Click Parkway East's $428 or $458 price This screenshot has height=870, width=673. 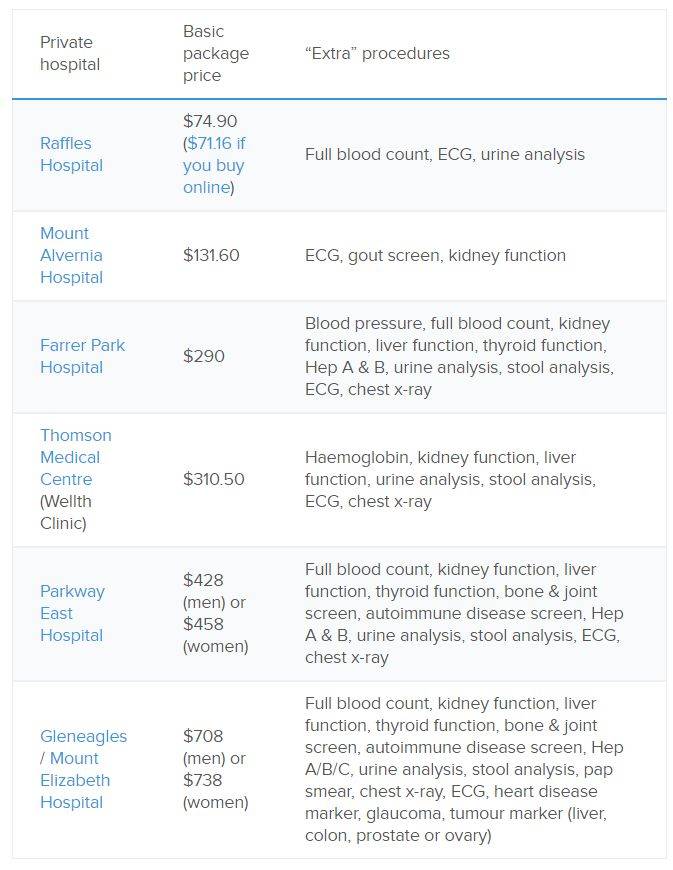(x=215, y=613)
